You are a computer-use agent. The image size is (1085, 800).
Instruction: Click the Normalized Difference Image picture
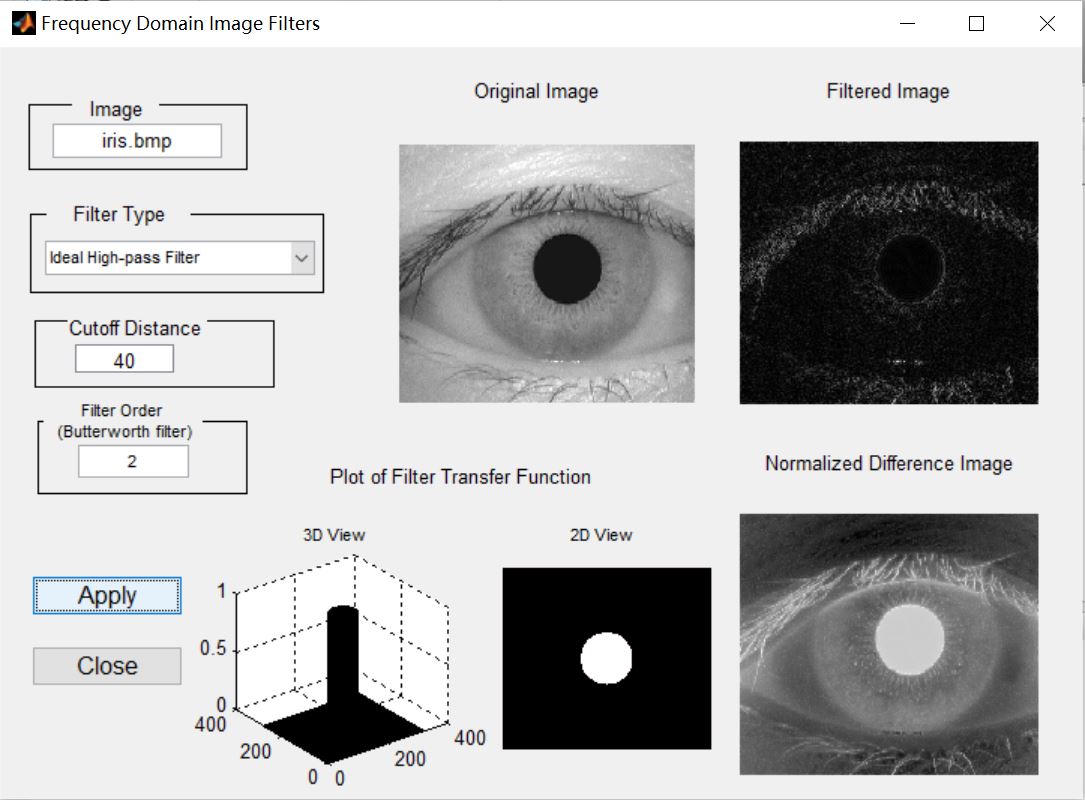(888, 644)
